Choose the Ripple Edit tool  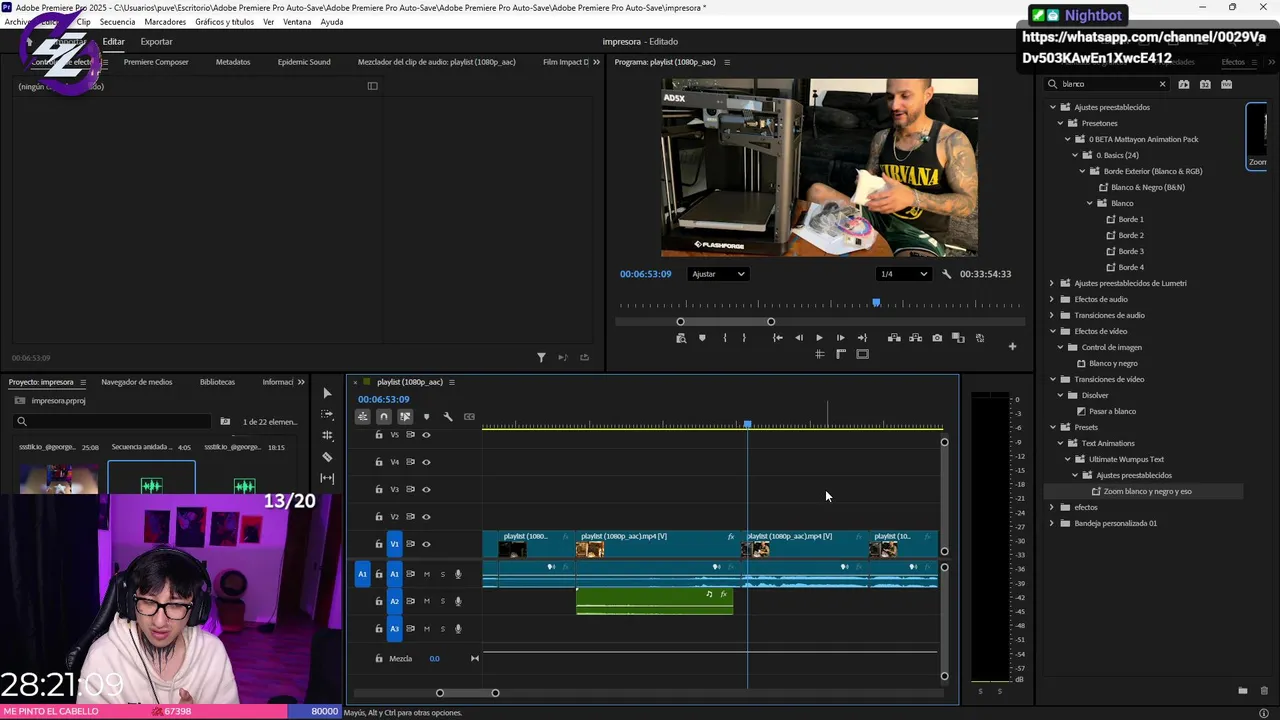327,436
